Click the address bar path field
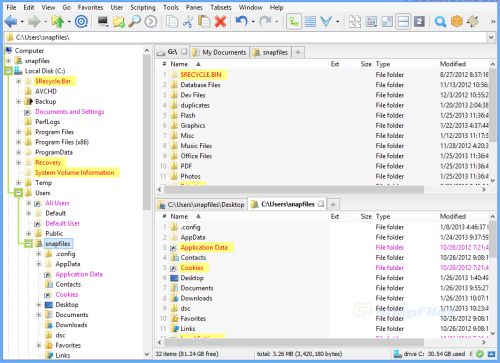The height and width of the screenshot is (363, 500). 245,37
